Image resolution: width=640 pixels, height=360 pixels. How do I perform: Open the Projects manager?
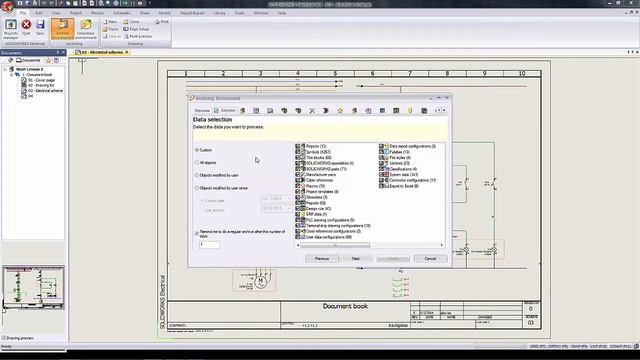(x=11, y=29)
